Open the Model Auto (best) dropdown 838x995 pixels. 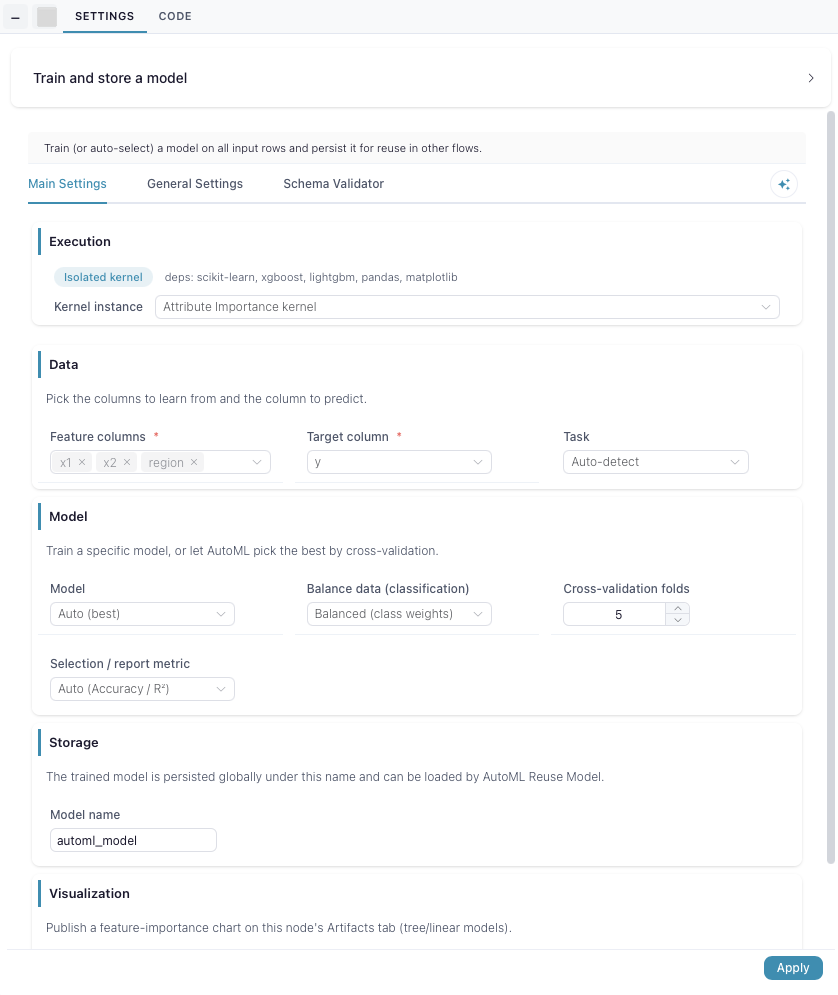point(142,614)
